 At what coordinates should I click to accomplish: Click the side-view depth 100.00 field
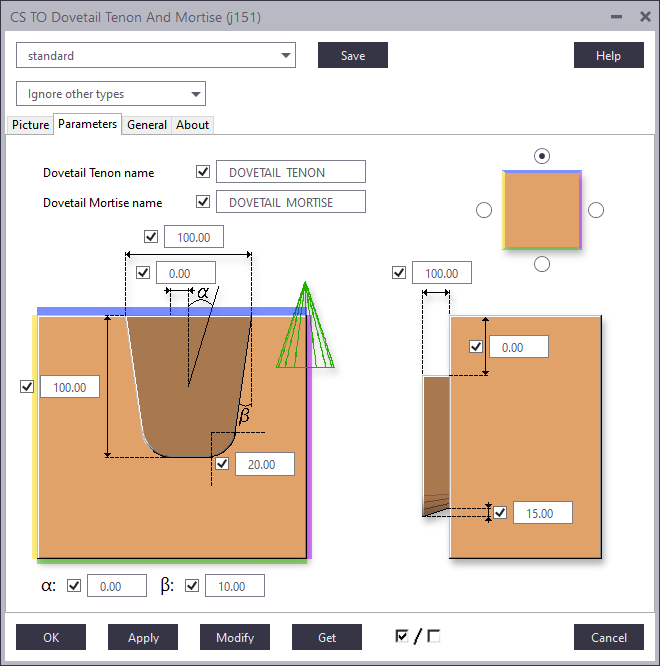click(x=442, y=273)
